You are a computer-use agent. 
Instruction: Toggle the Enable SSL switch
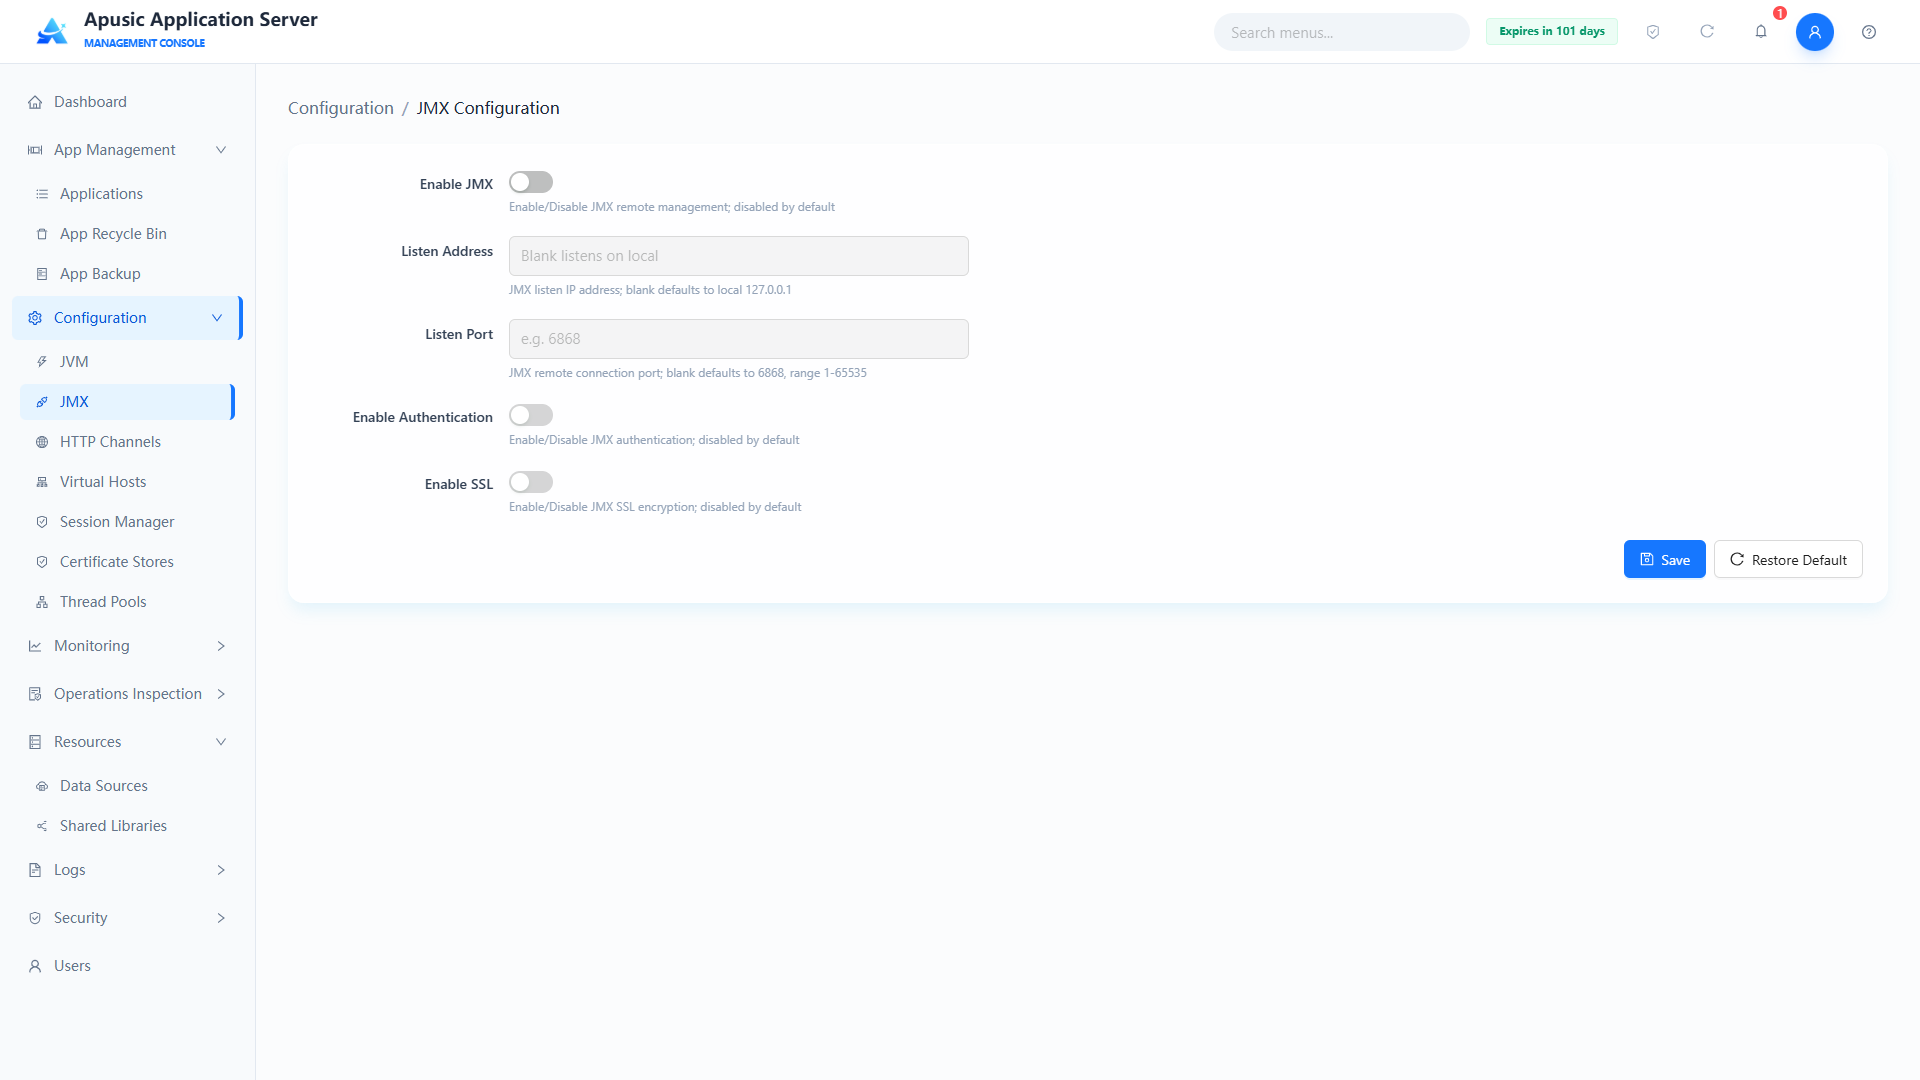(x=531, y=482)
